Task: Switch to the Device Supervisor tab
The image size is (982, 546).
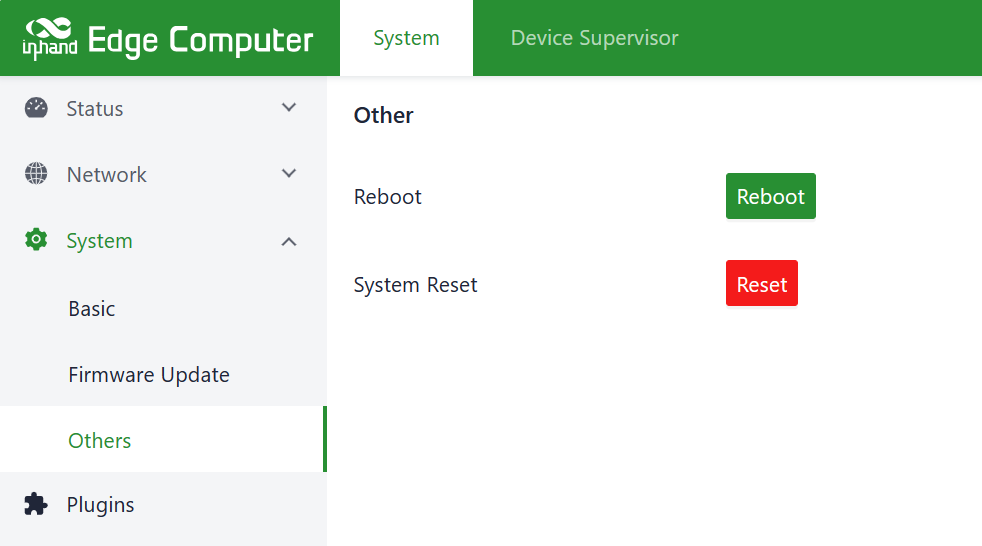Action: (594, 38)
